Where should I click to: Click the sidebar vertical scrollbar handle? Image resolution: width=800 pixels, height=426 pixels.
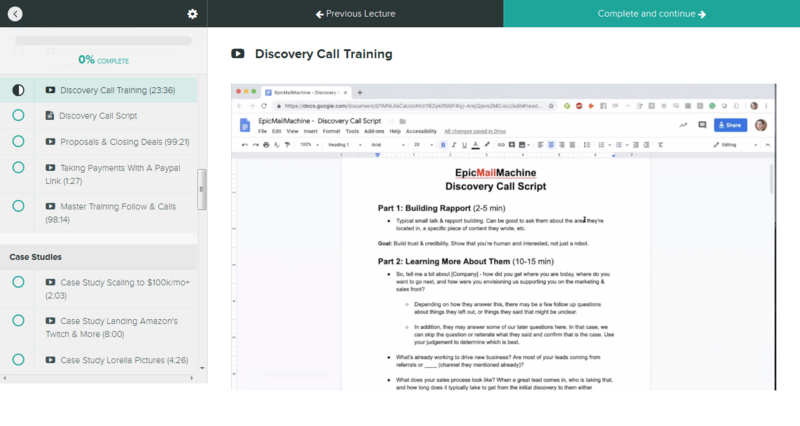[x=202, y=189]
